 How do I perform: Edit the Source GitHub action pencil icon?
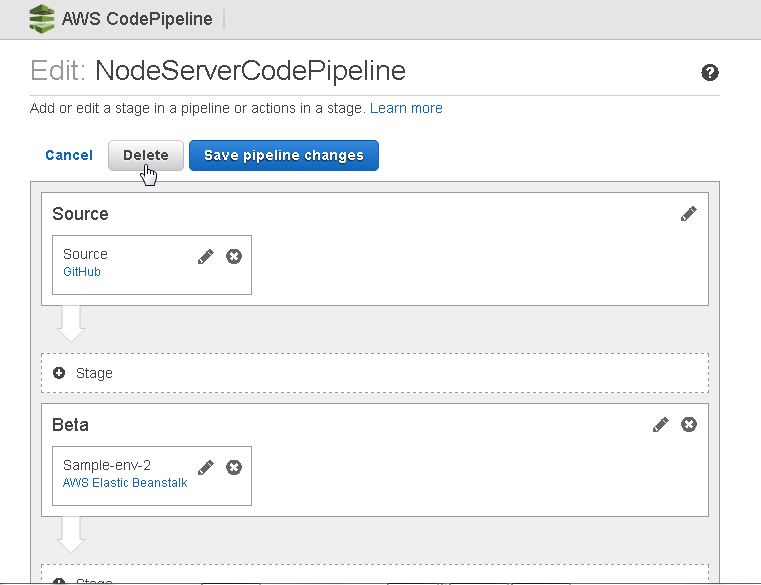pos(206,256)
